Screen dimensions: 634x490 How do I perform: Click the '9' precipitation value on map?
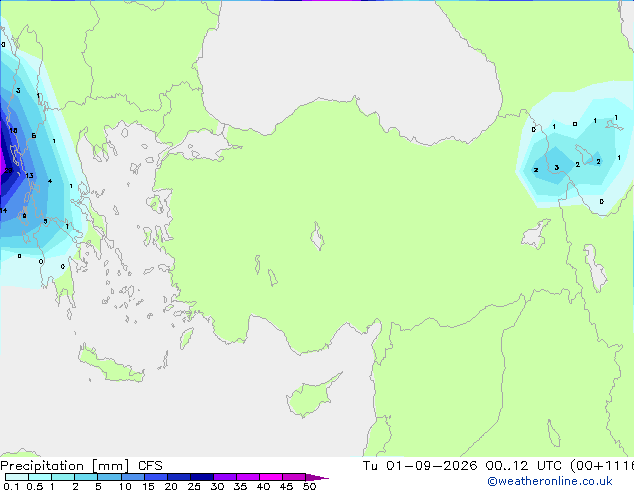[25, 216]
